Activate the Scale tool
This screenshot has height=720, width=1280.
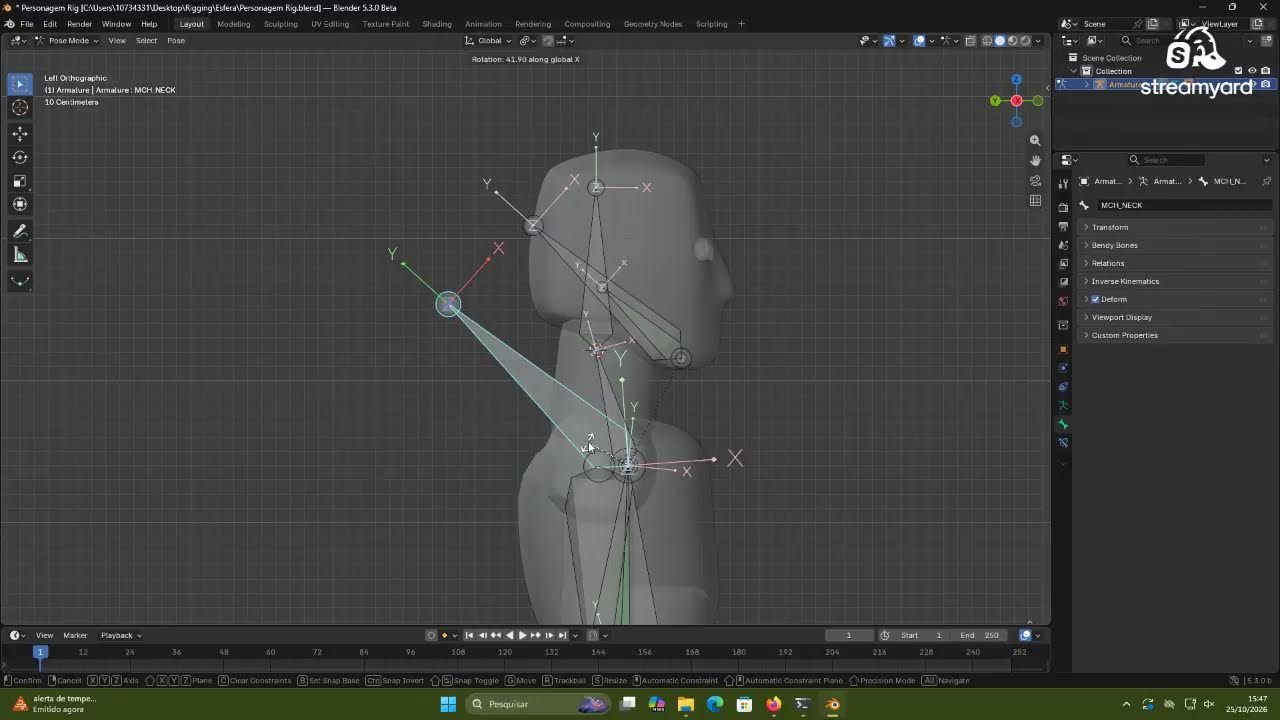[x=20, y=181]
